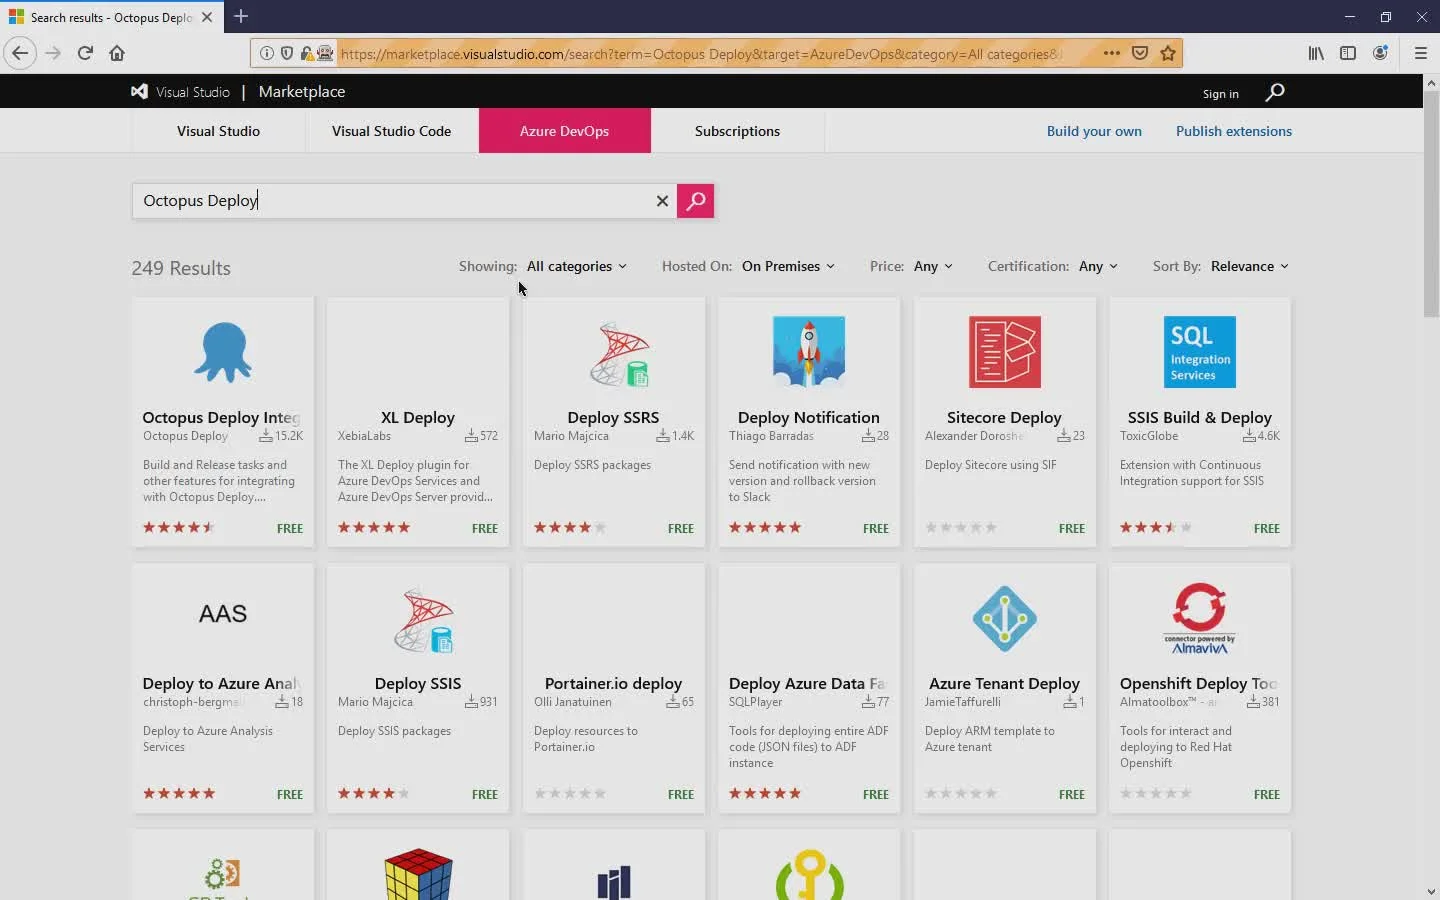Show site information icon in address bar

pos(267,54)
